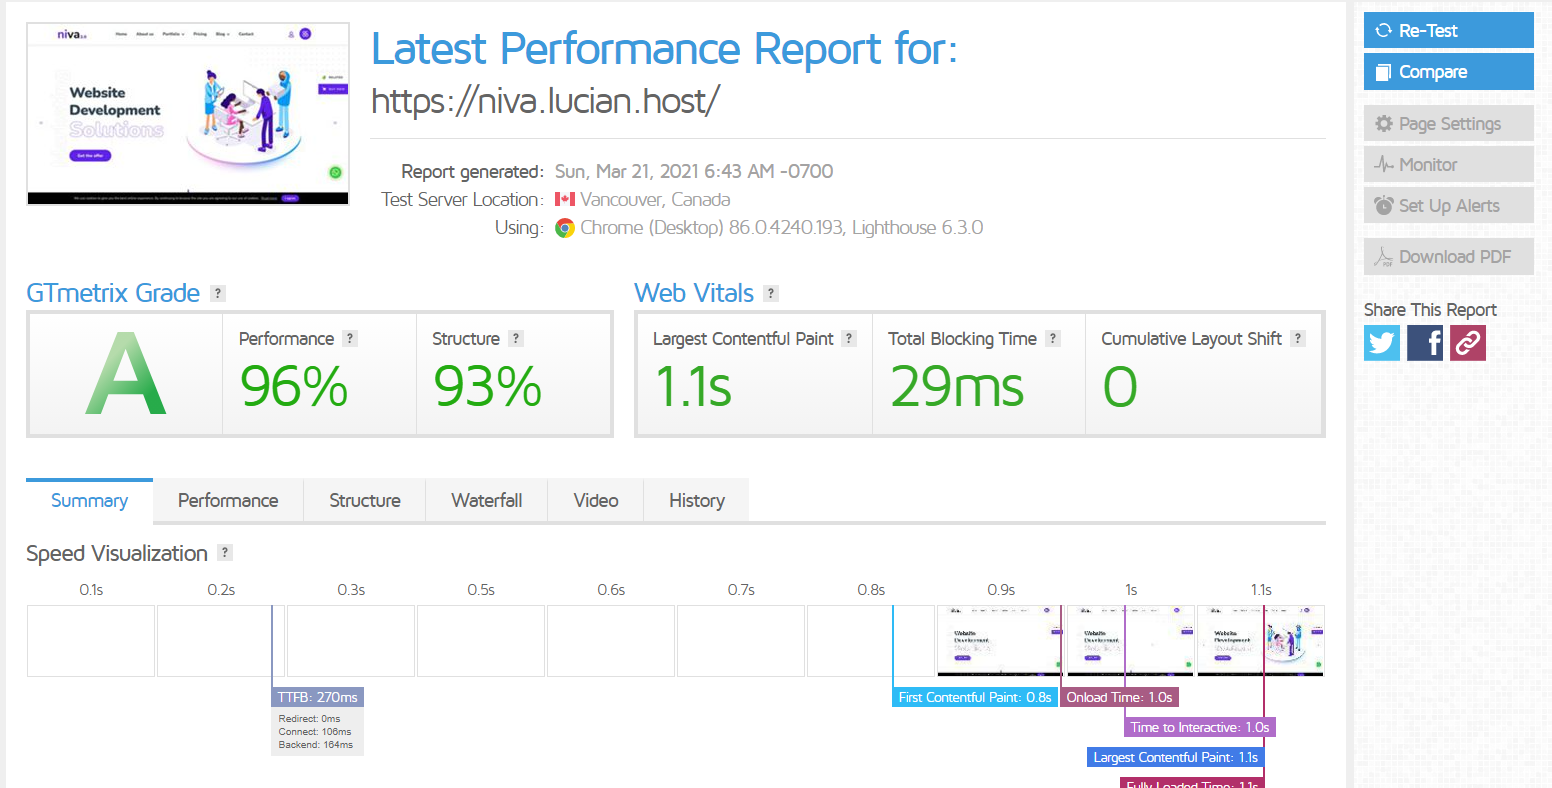Open the Web Vitals help tooltip

click(771, 293)
